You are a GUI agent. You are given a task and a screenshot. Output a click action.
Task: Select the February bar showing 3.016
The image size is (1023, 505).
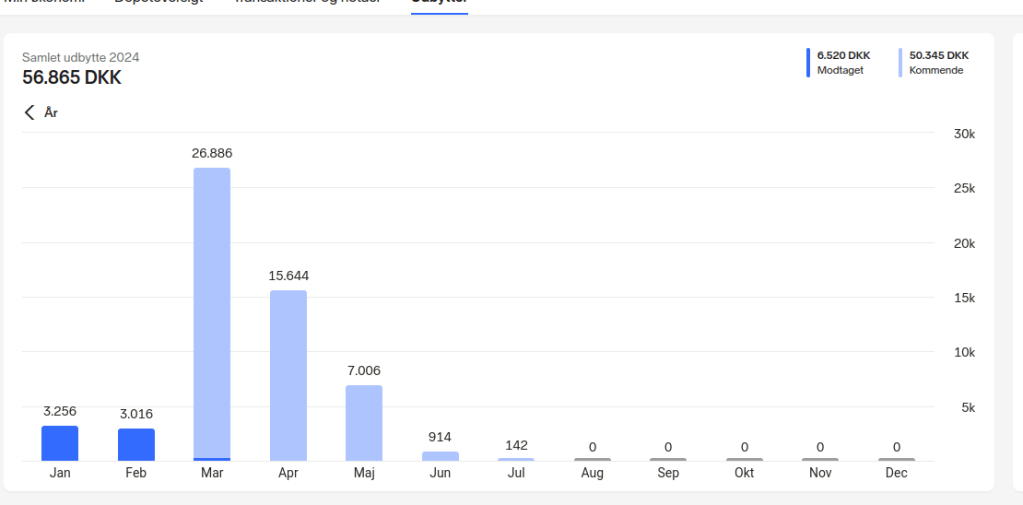click(x=136, y=444)
